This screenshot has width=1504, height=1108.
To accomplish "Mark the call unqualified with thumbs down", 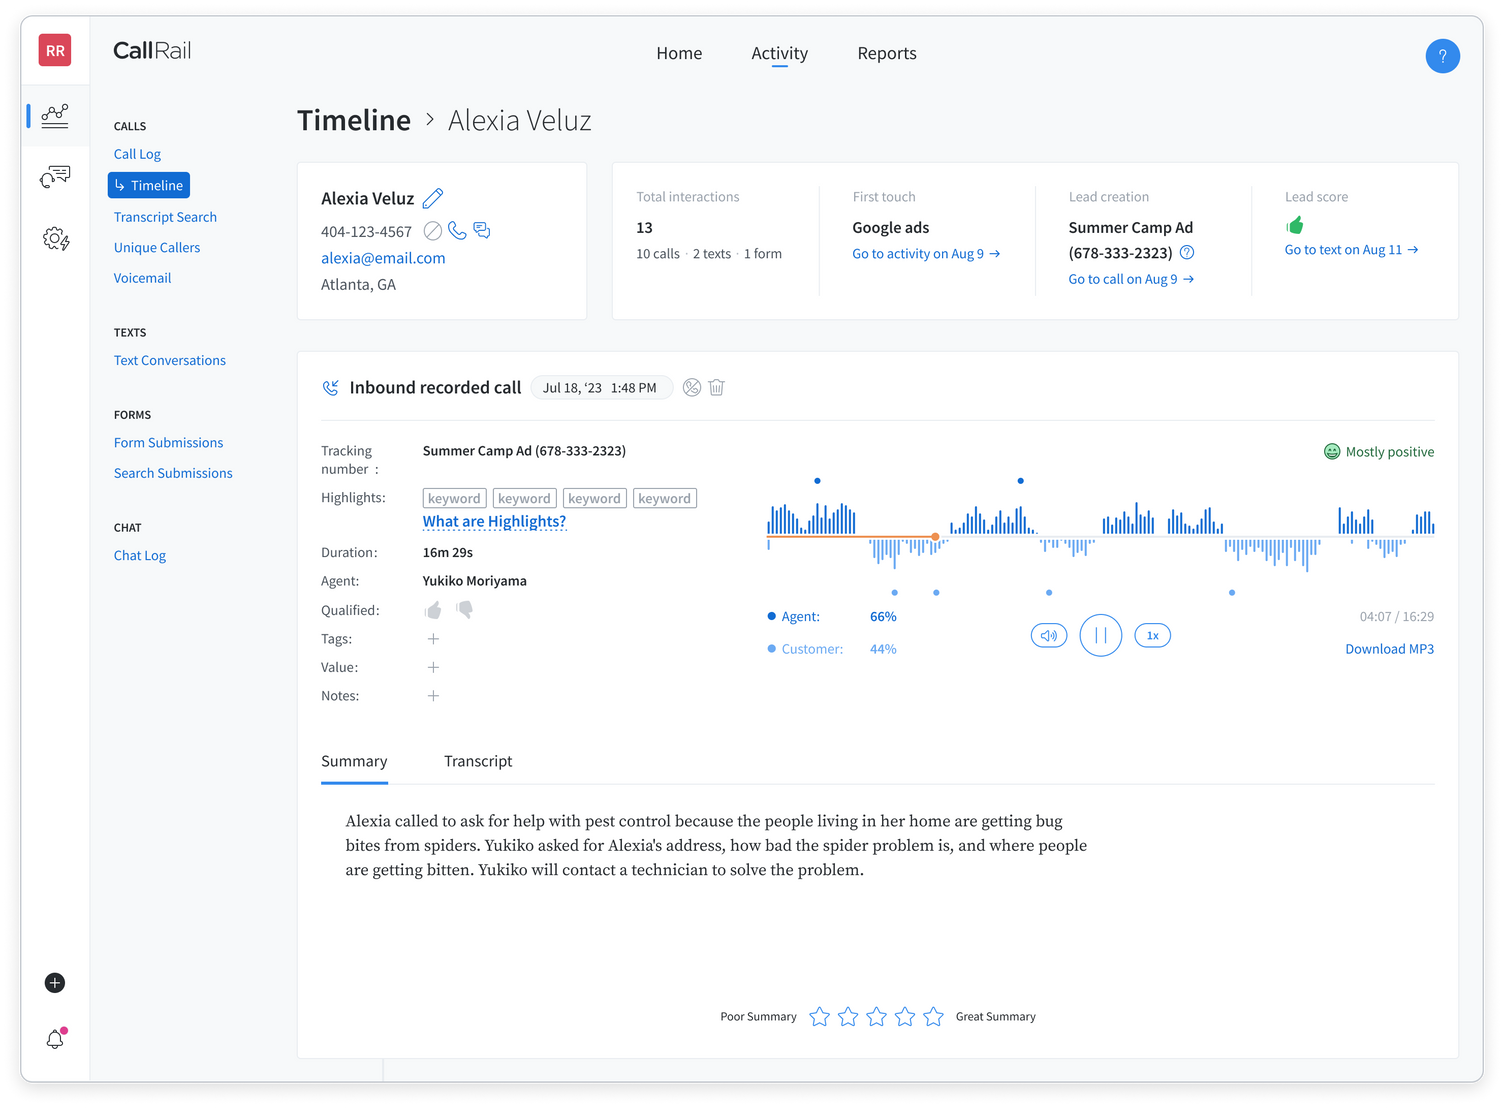I will coord(463,609).
